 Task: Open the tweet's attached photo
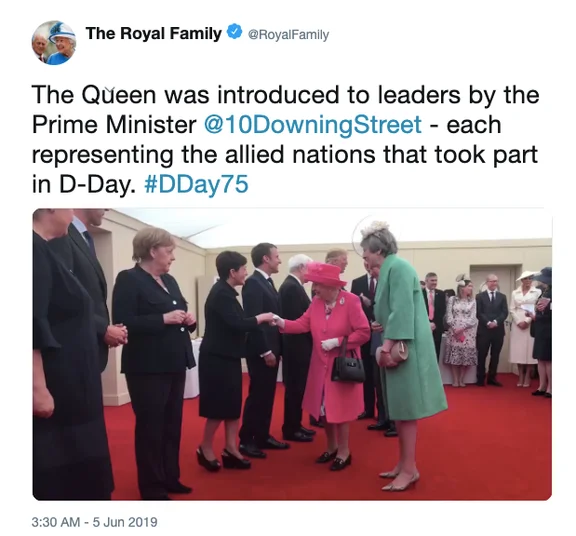(292, 354)
